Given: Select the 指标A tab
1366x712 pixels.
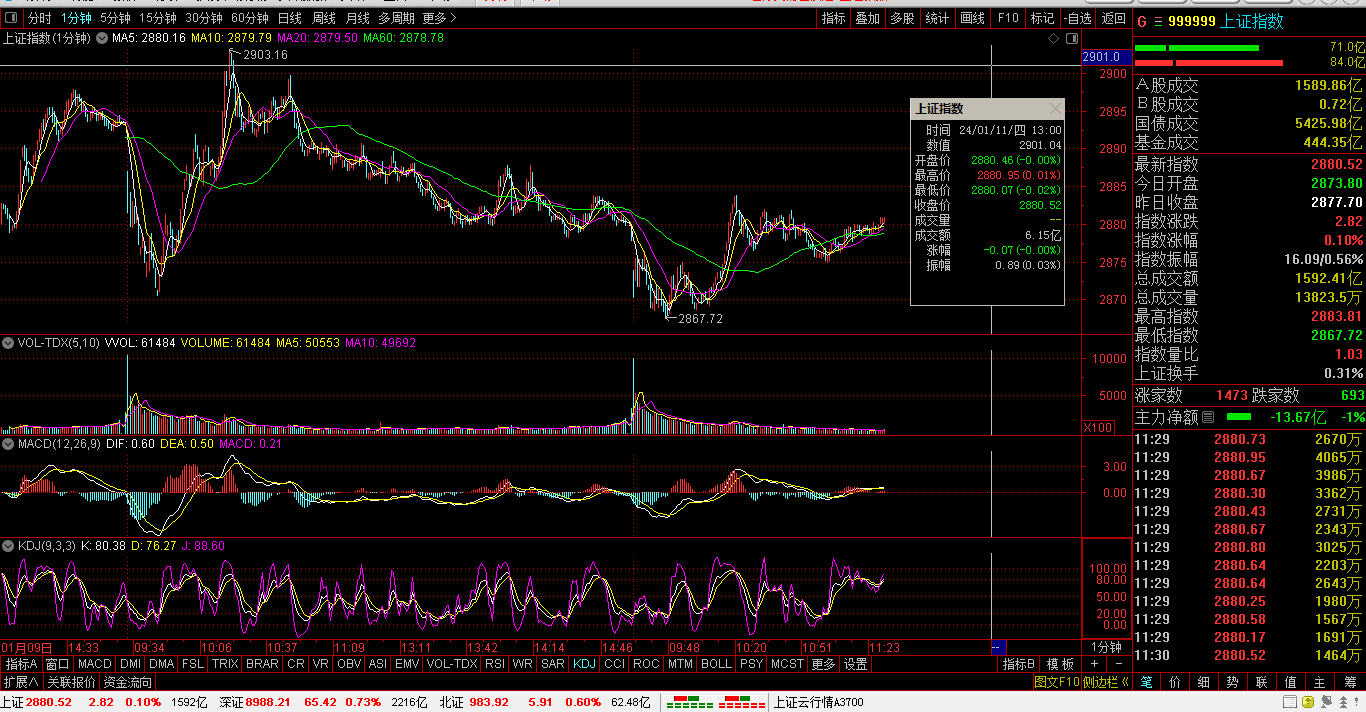Looking at the screenshot, I should point(21,664).
